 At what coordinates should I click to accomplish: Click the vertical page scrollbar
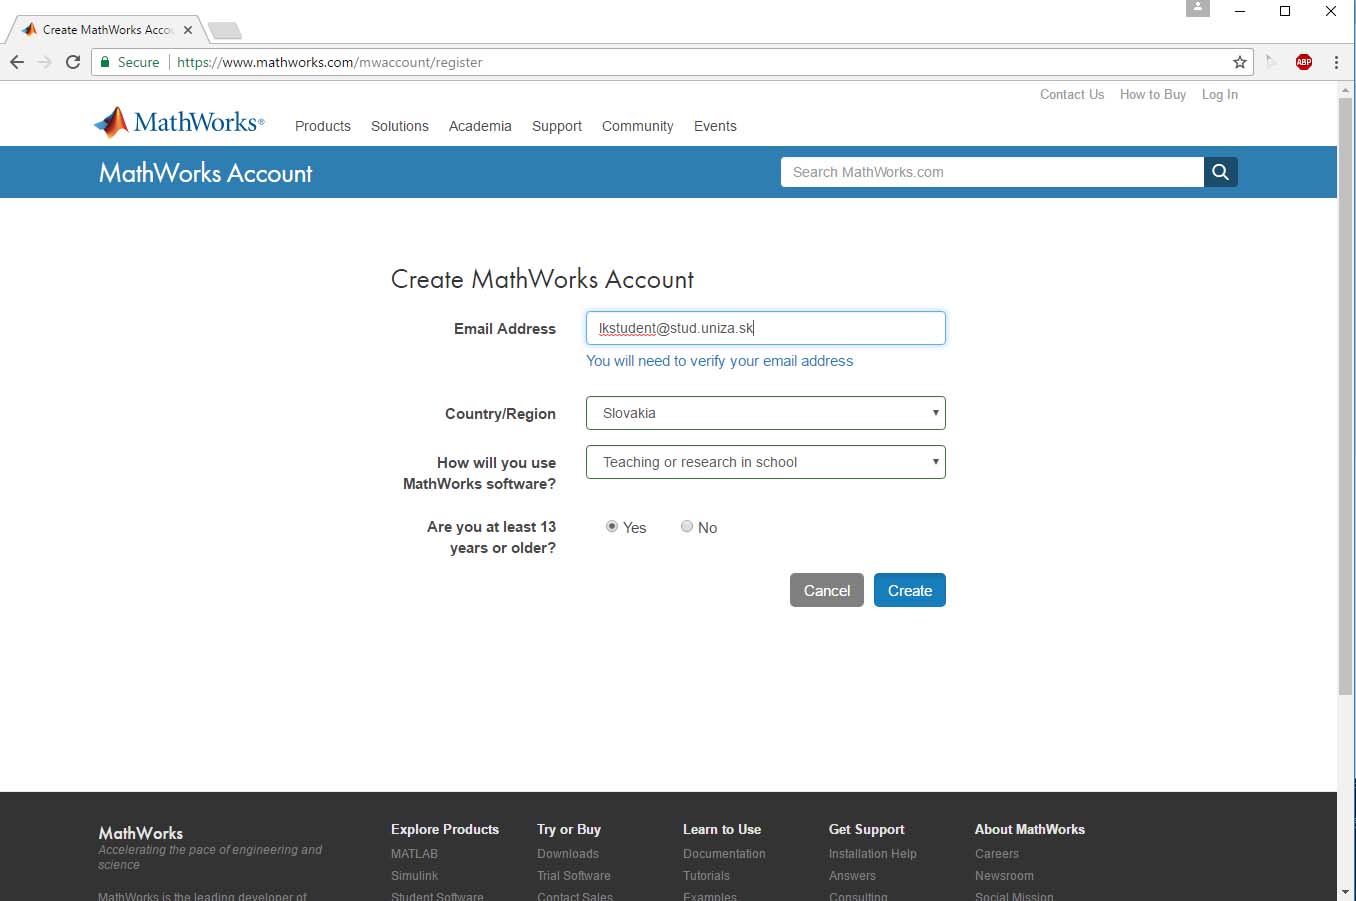point(1345,395)
